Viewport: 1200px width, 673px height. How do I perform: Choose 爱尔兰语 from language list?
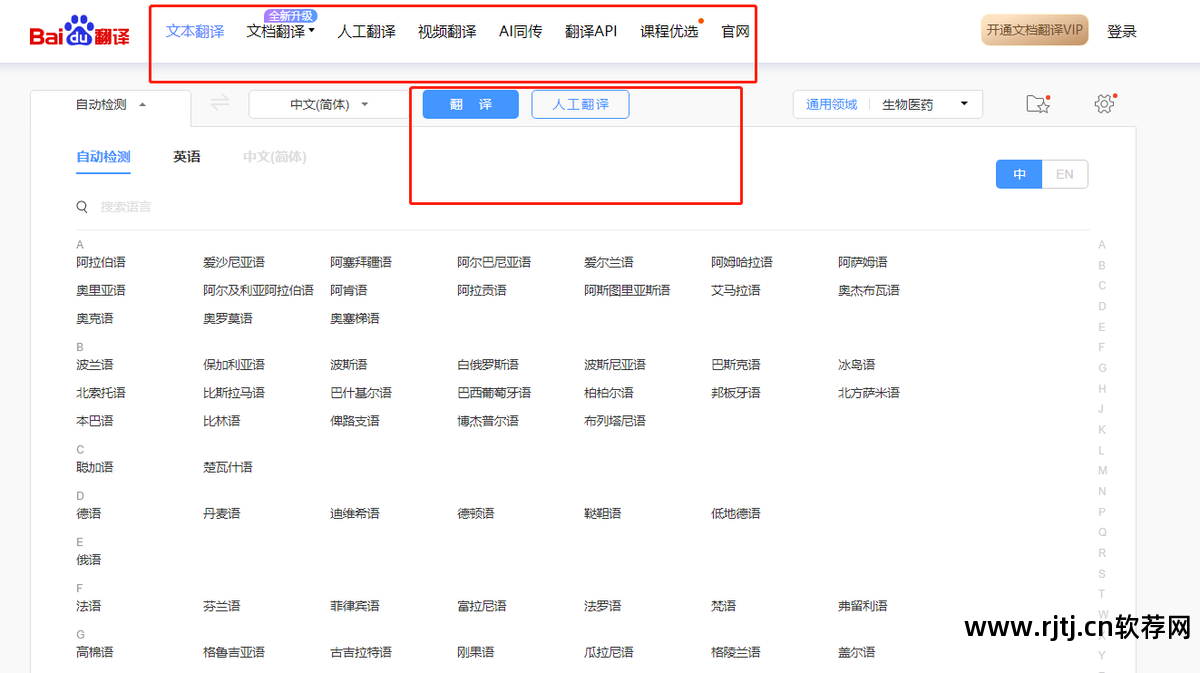tap(609, 262)
